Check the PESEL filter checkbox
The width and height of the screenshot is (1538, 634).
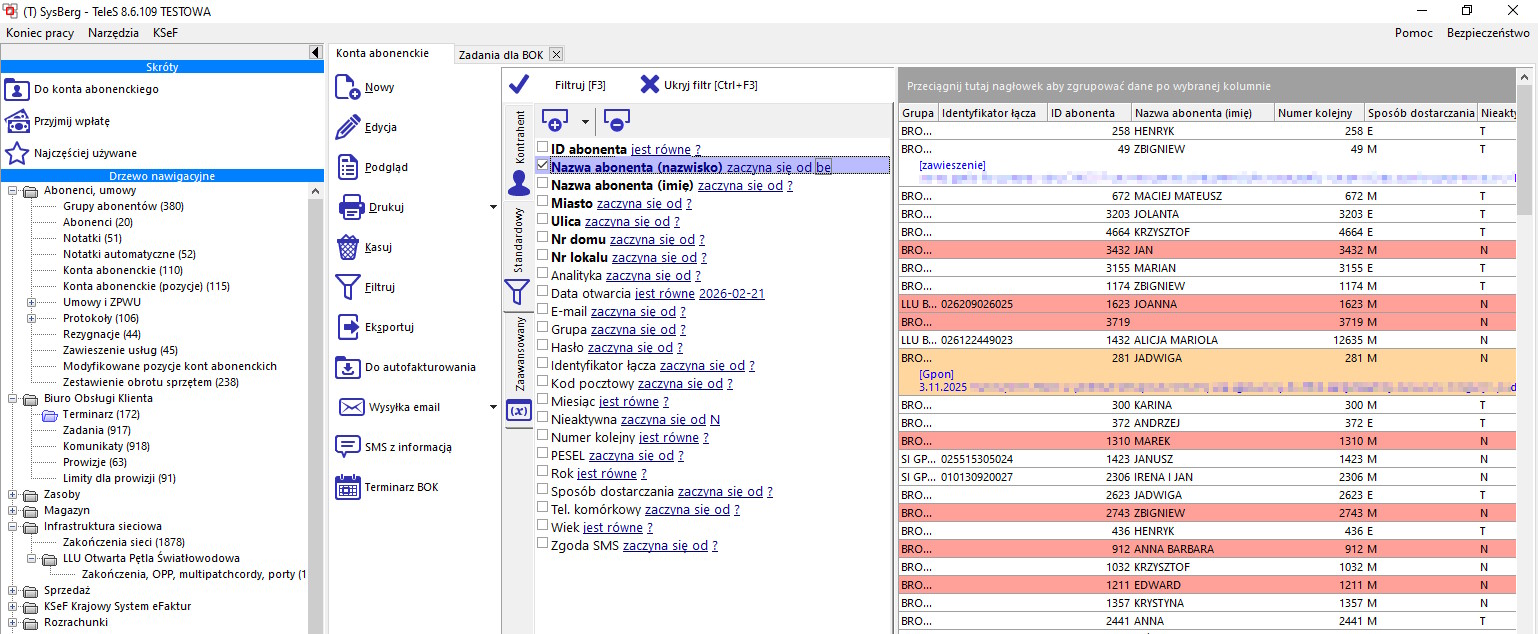[542, 454]
